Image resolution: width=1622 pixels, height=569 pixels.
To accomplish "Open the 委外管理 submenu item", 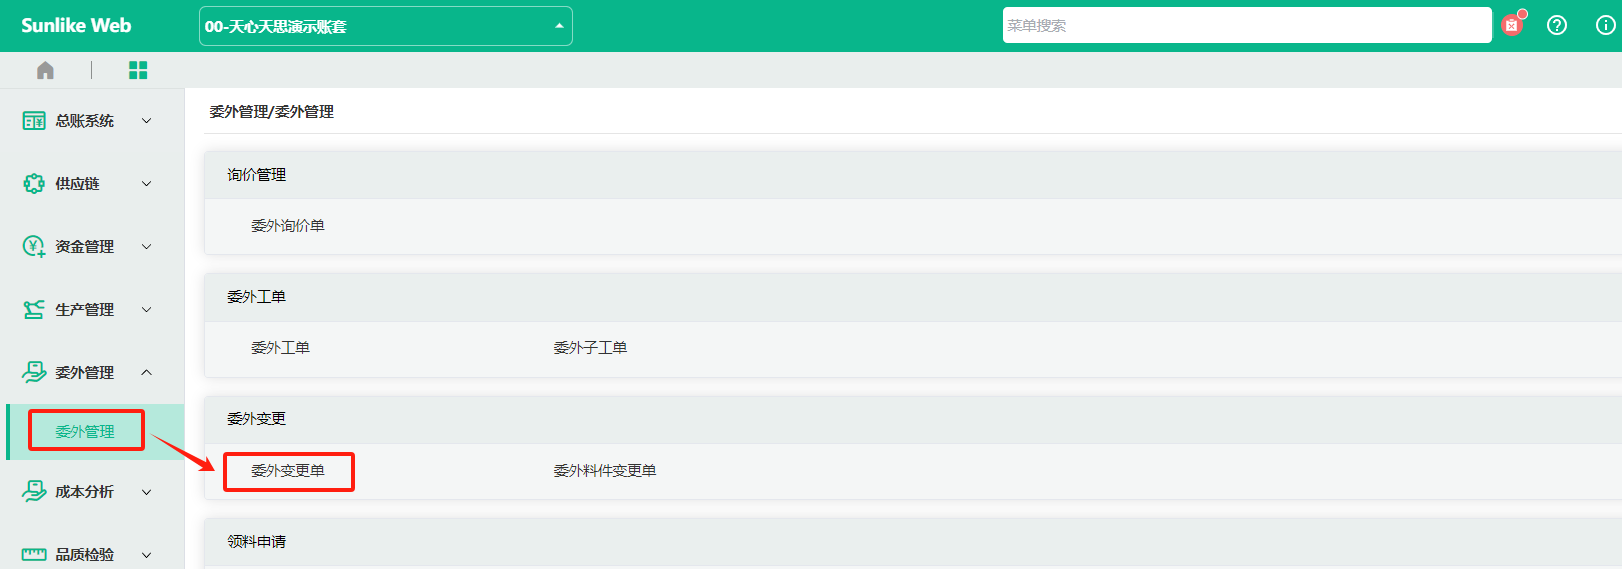I will 85,432.
